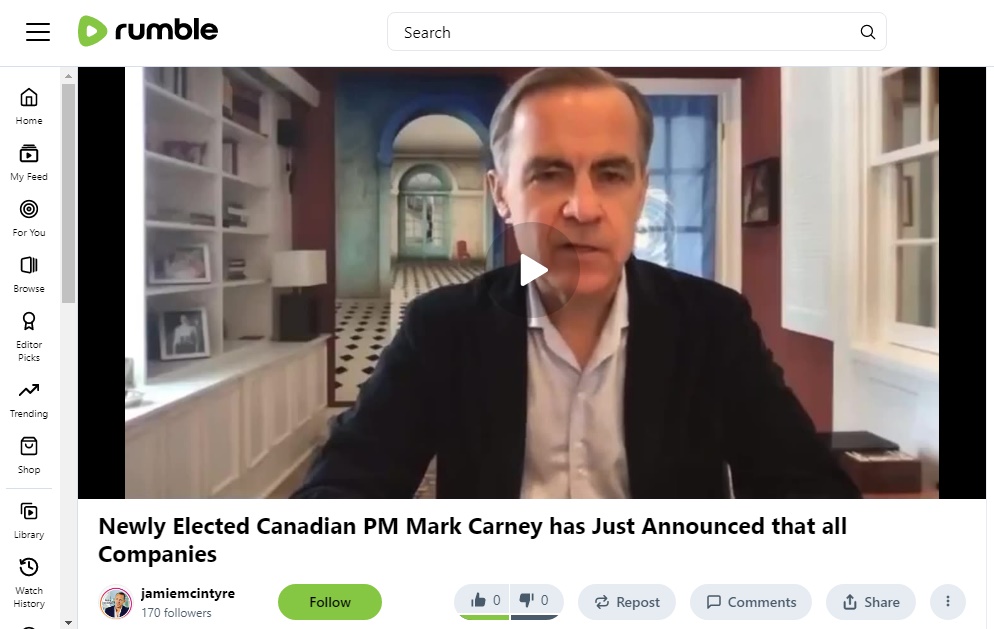Click the Repost button
The height and width of the screenshot is (629, 994).
(627, 602)
